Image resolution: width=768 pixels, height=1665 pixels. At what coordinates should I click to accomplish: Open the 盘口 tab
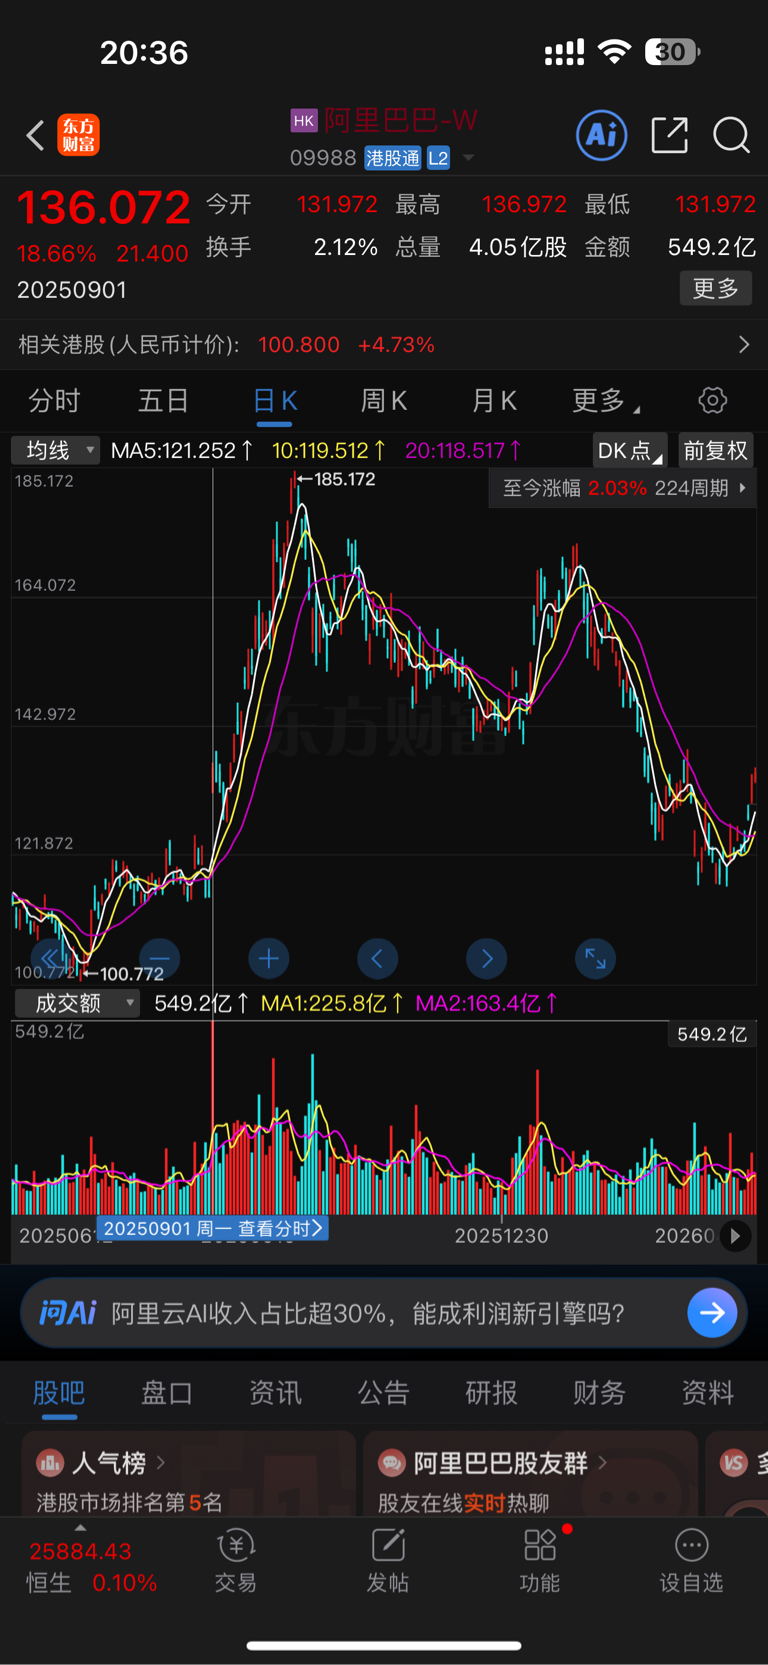click(x=167, y=1392)
